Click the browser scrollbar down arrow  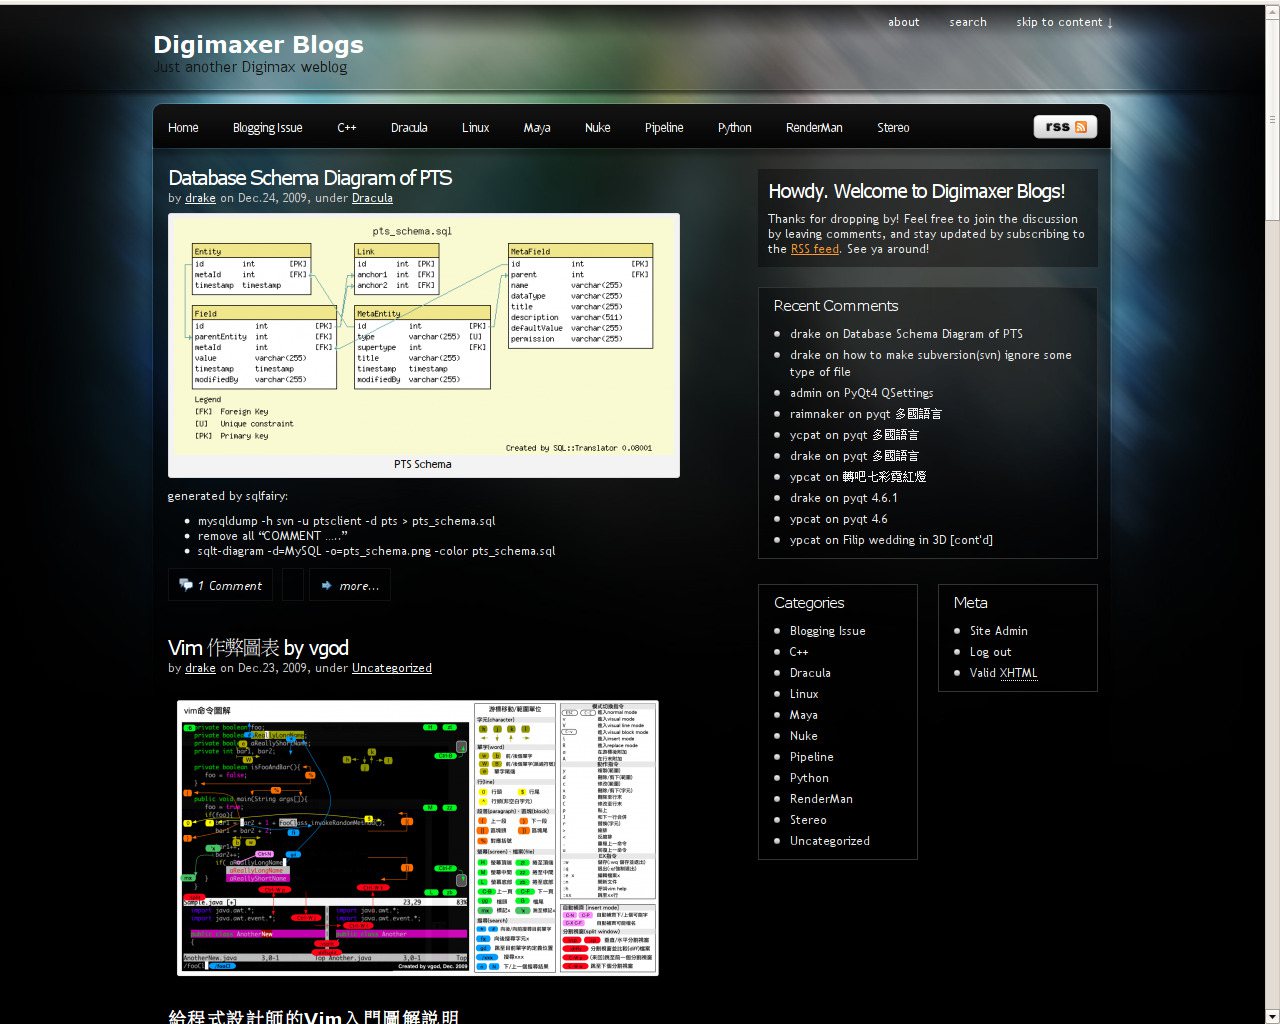(1272, 1016)
